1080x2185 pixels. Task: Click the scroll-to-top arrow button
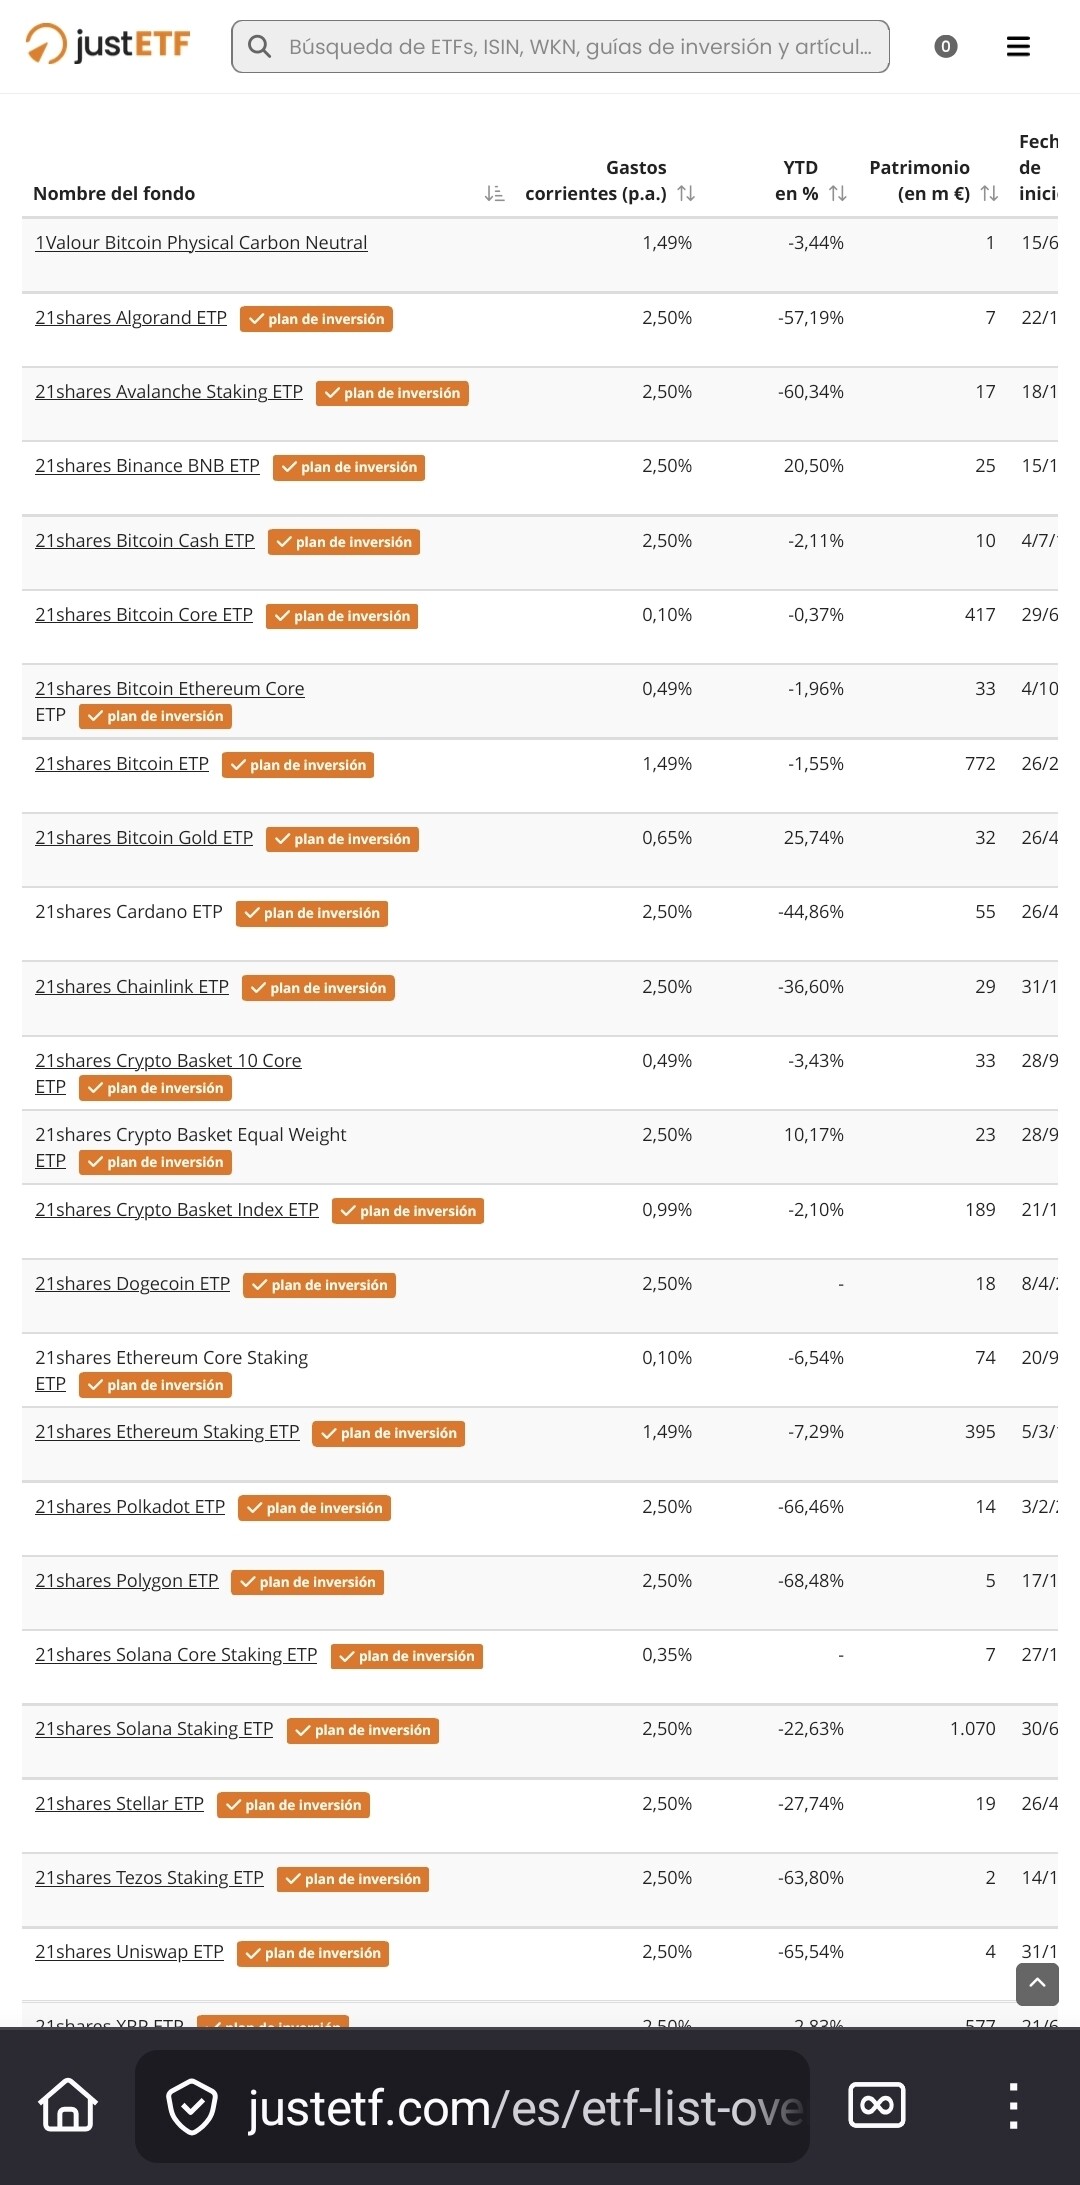pyautogui.click(x=1037, y=1984)
